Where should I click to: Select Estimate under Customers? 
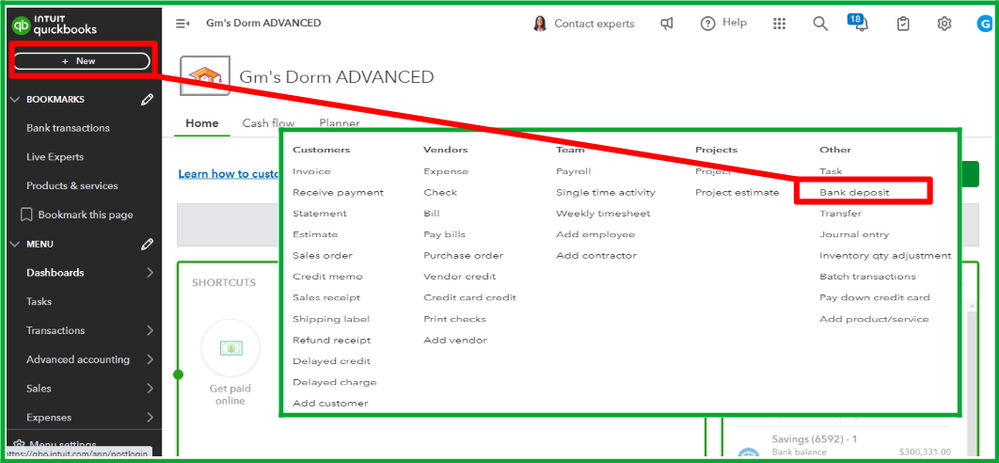315,234
